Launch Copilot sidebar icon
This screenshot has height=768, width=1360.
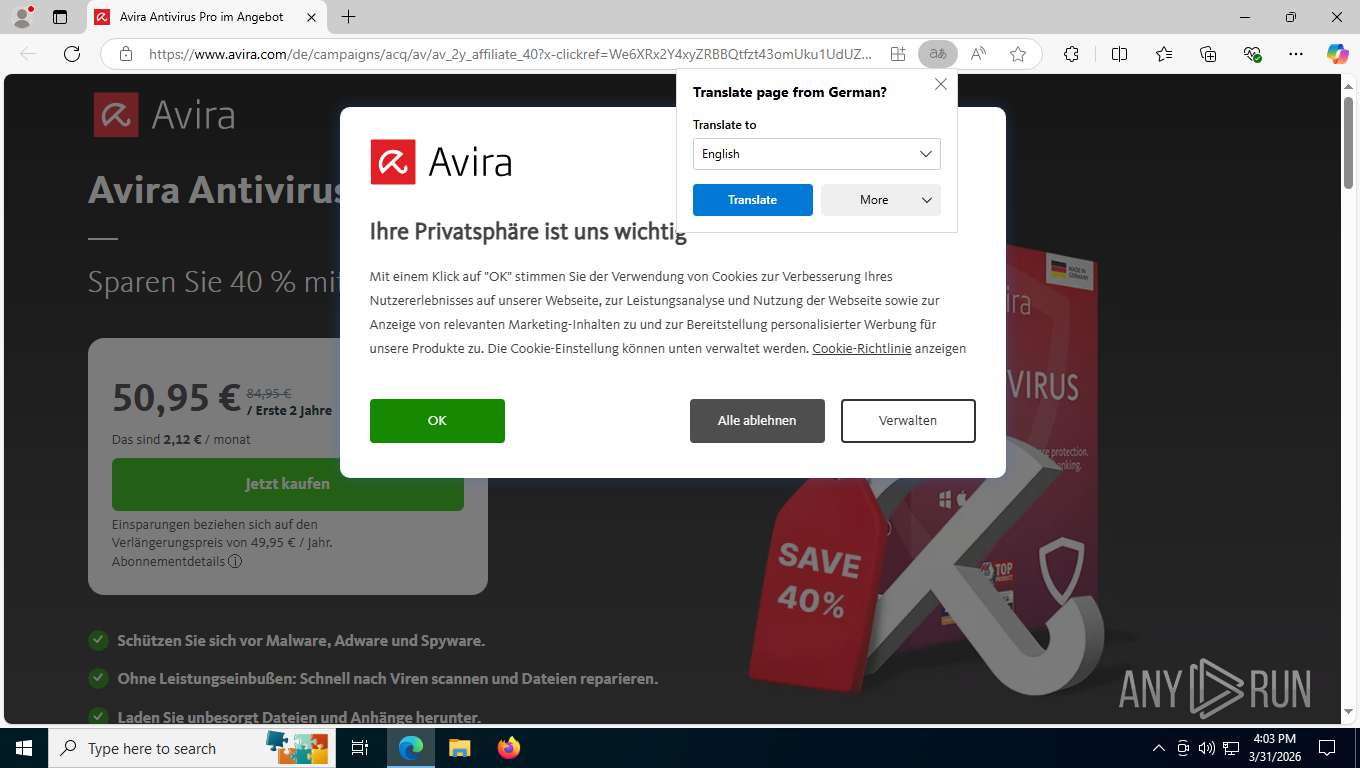click(1337, 54)
